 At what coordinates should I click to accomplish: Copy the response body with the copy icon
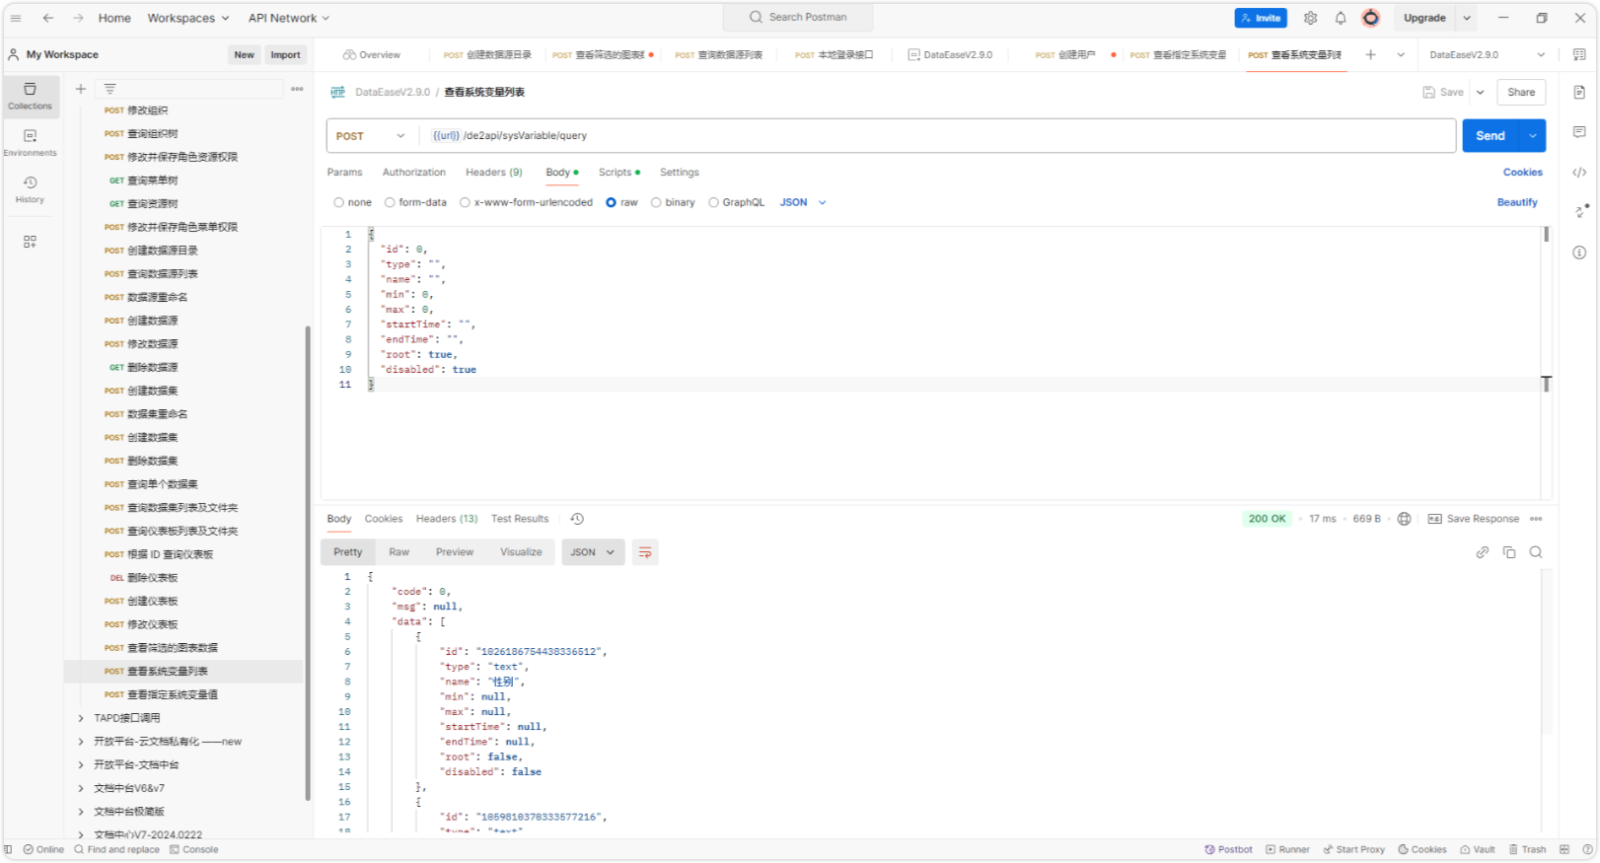(x=1509, y=552)
